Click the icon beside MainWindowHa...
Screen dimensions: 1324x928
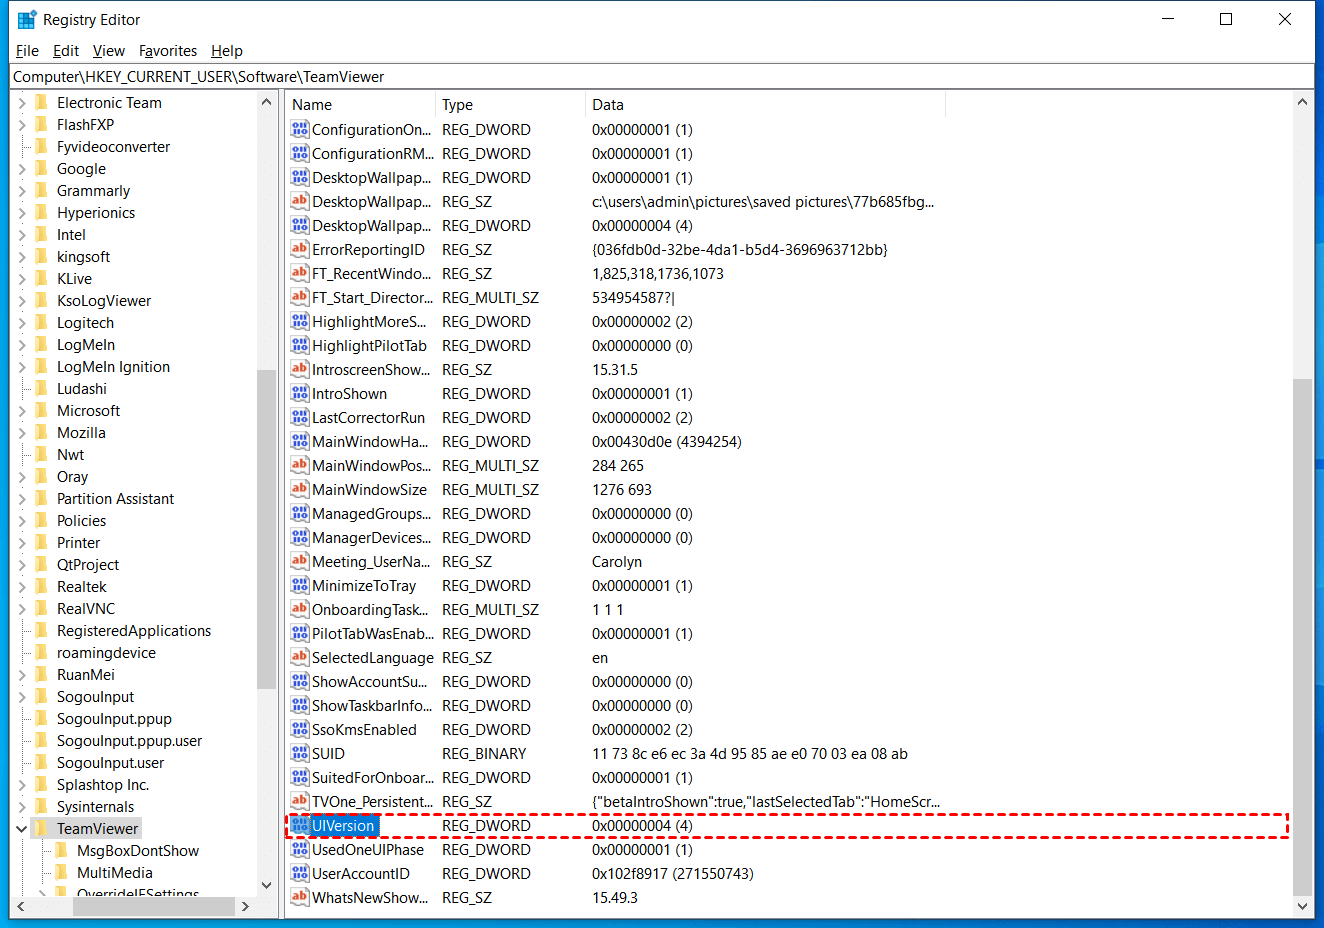pyautogui.click(x=299, y=441)
